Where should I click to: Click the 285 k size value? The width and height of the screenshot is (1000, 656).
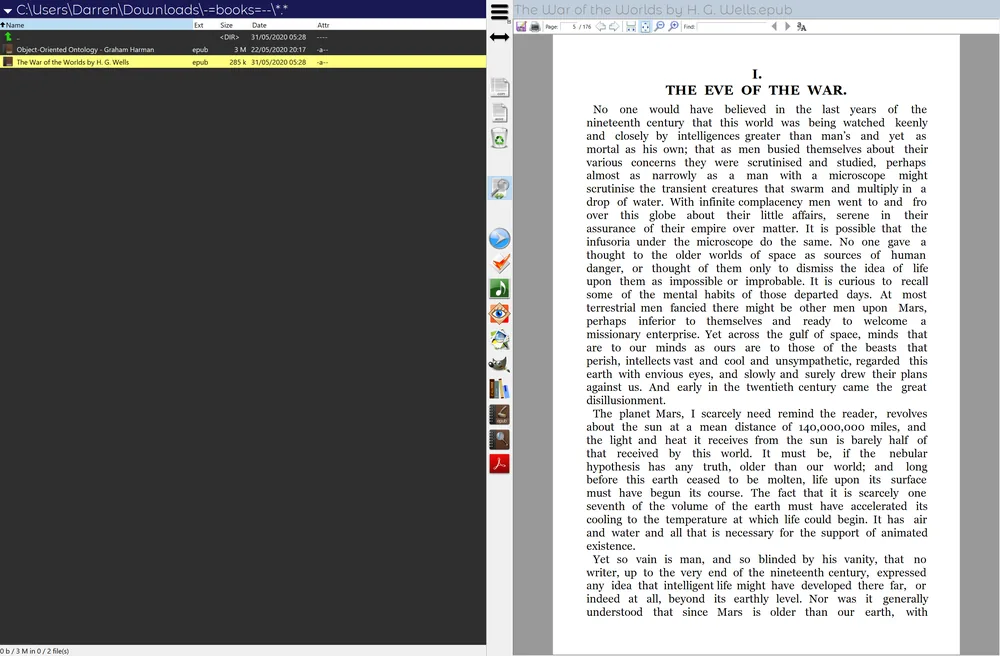coord(238,62)
